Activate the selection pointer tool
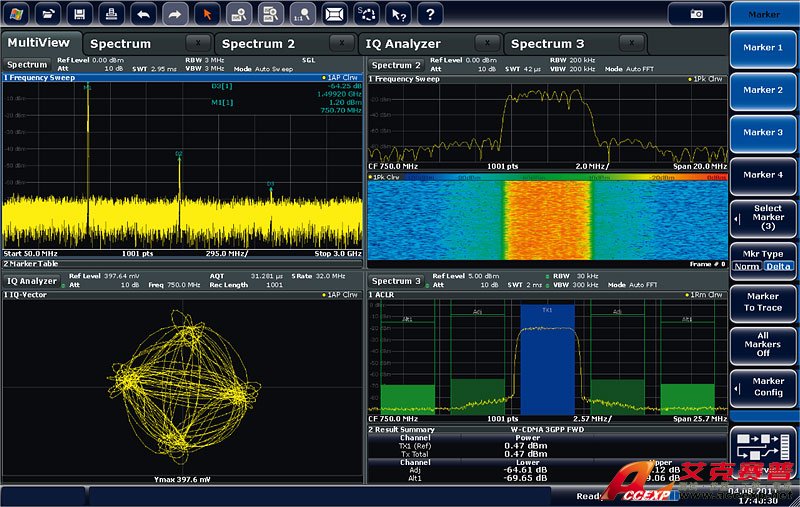The image size is (800, 507). click(206, 14)
